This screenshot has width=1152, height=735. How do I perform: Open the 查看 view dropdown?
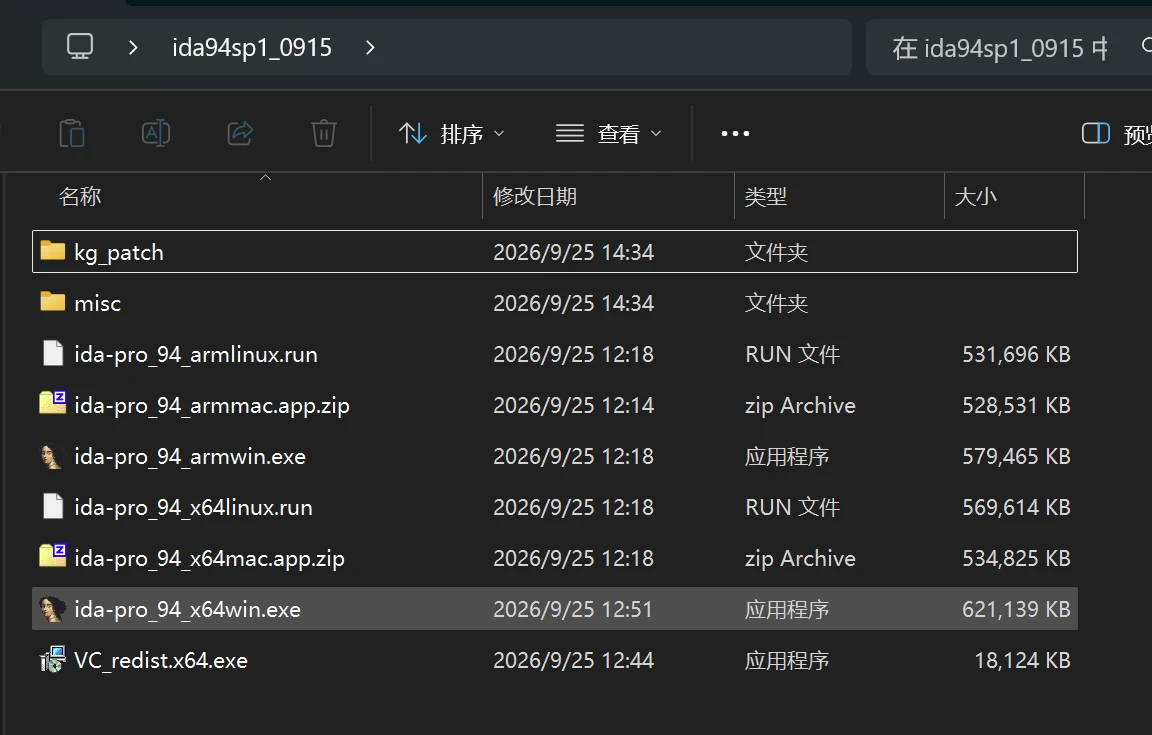tap(609, 134)
